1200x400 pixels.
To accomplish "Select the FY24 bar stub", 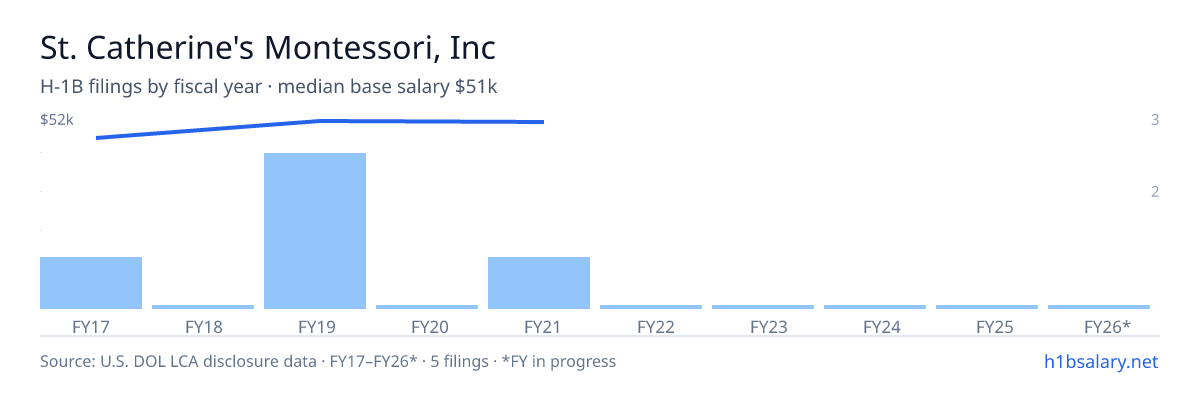I will point(875,307).
